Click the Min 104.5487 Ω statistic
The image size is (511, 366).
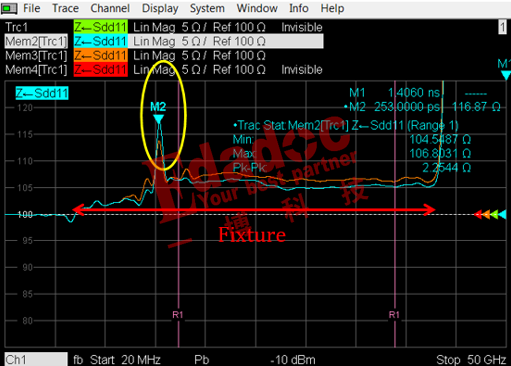click(352, 139)
